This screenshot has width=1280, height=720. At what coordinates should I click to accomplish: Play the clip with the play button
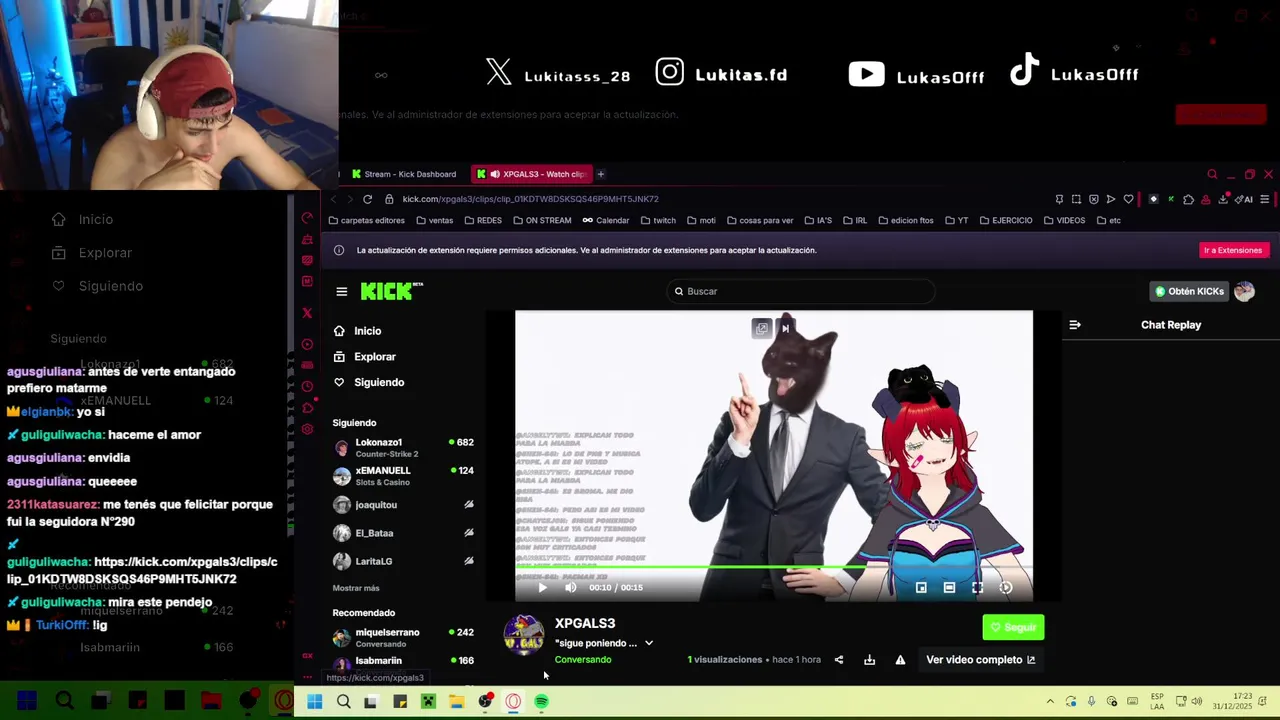pyautogui.click(x=542, y=587)
